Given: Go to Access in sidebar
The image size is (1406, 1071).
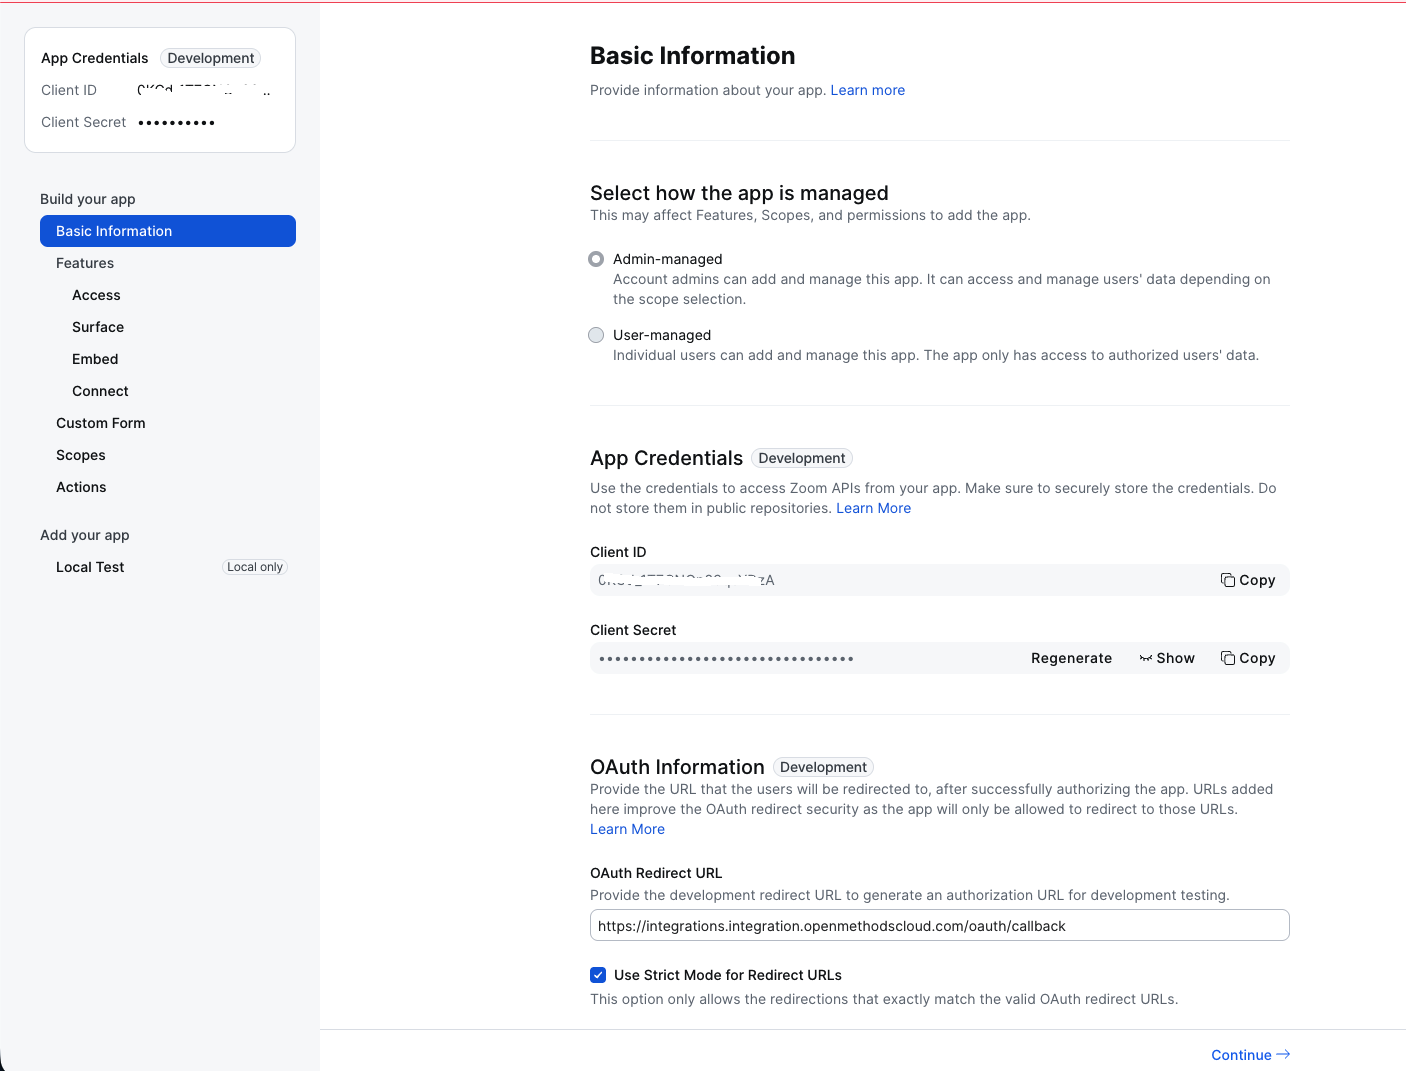Looking at the screenshot, I should 96,295.
